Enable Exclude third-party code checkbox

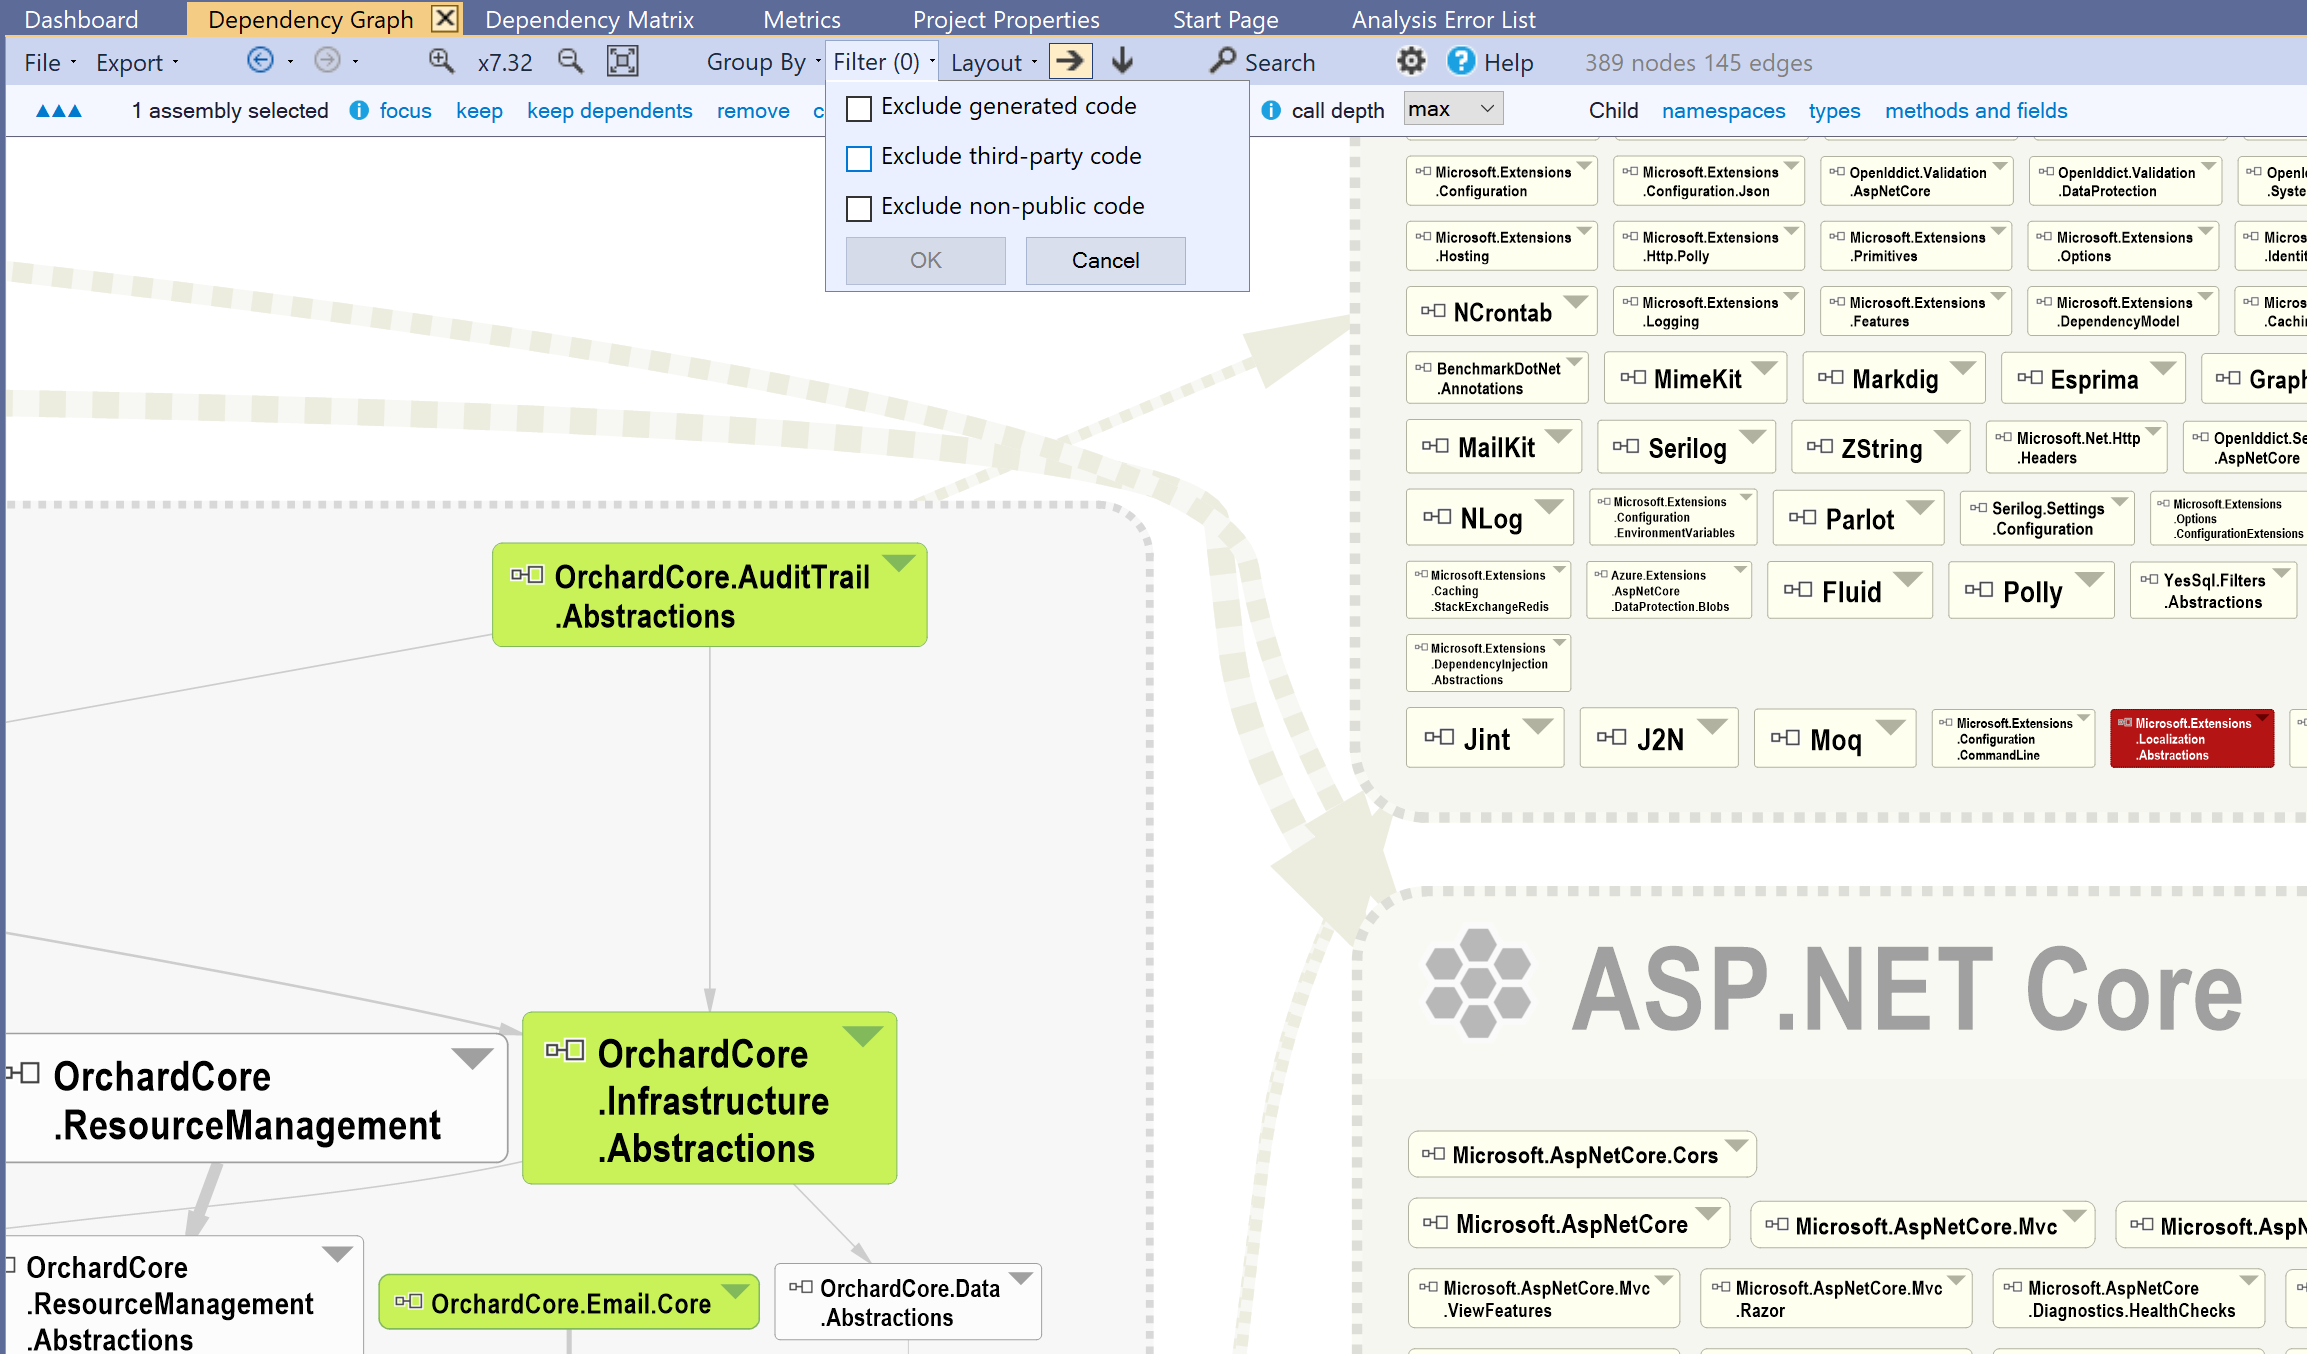pyautogui.click(x=859, y=158)
